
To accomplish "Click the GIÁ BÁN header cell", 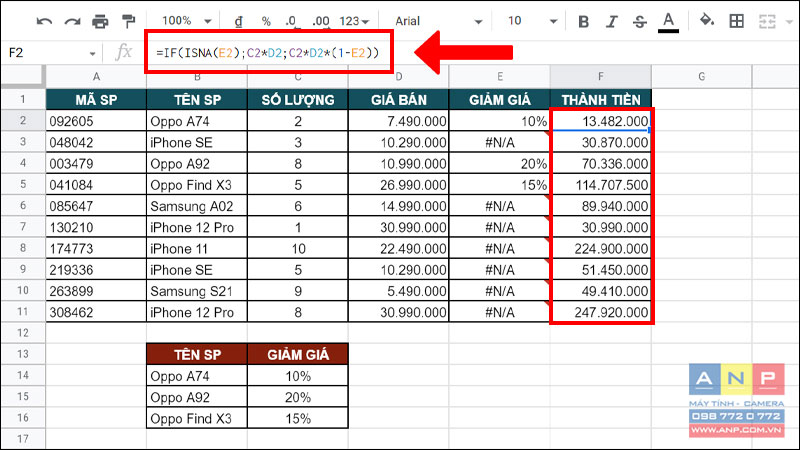I will (398, 99).
